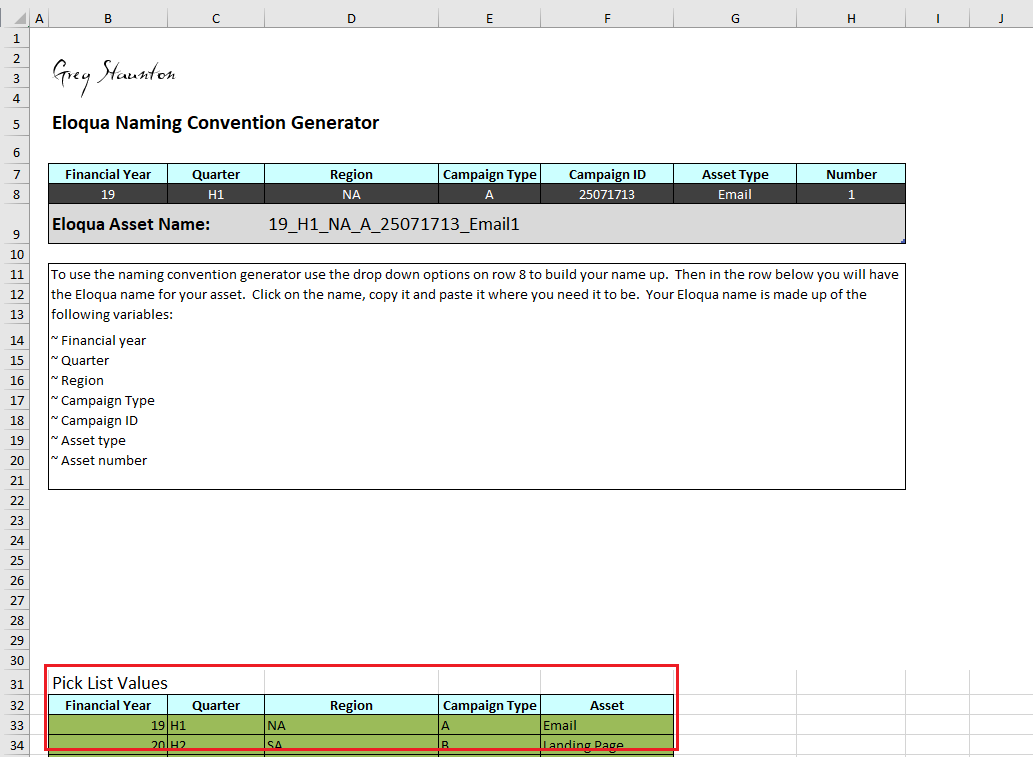Select row 22 header
This screenshot has width=1033, height=757.
[16, 500]
